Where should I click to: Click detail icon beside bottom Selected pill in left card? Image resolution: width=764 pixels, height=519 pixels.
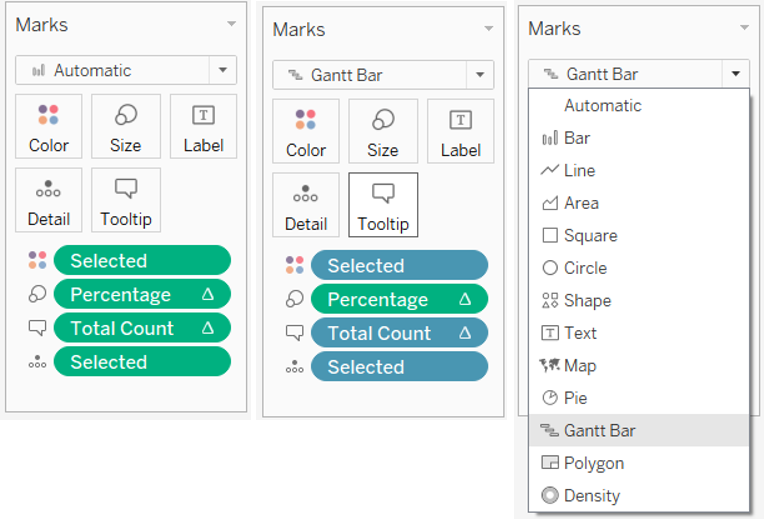click(38, 362)
